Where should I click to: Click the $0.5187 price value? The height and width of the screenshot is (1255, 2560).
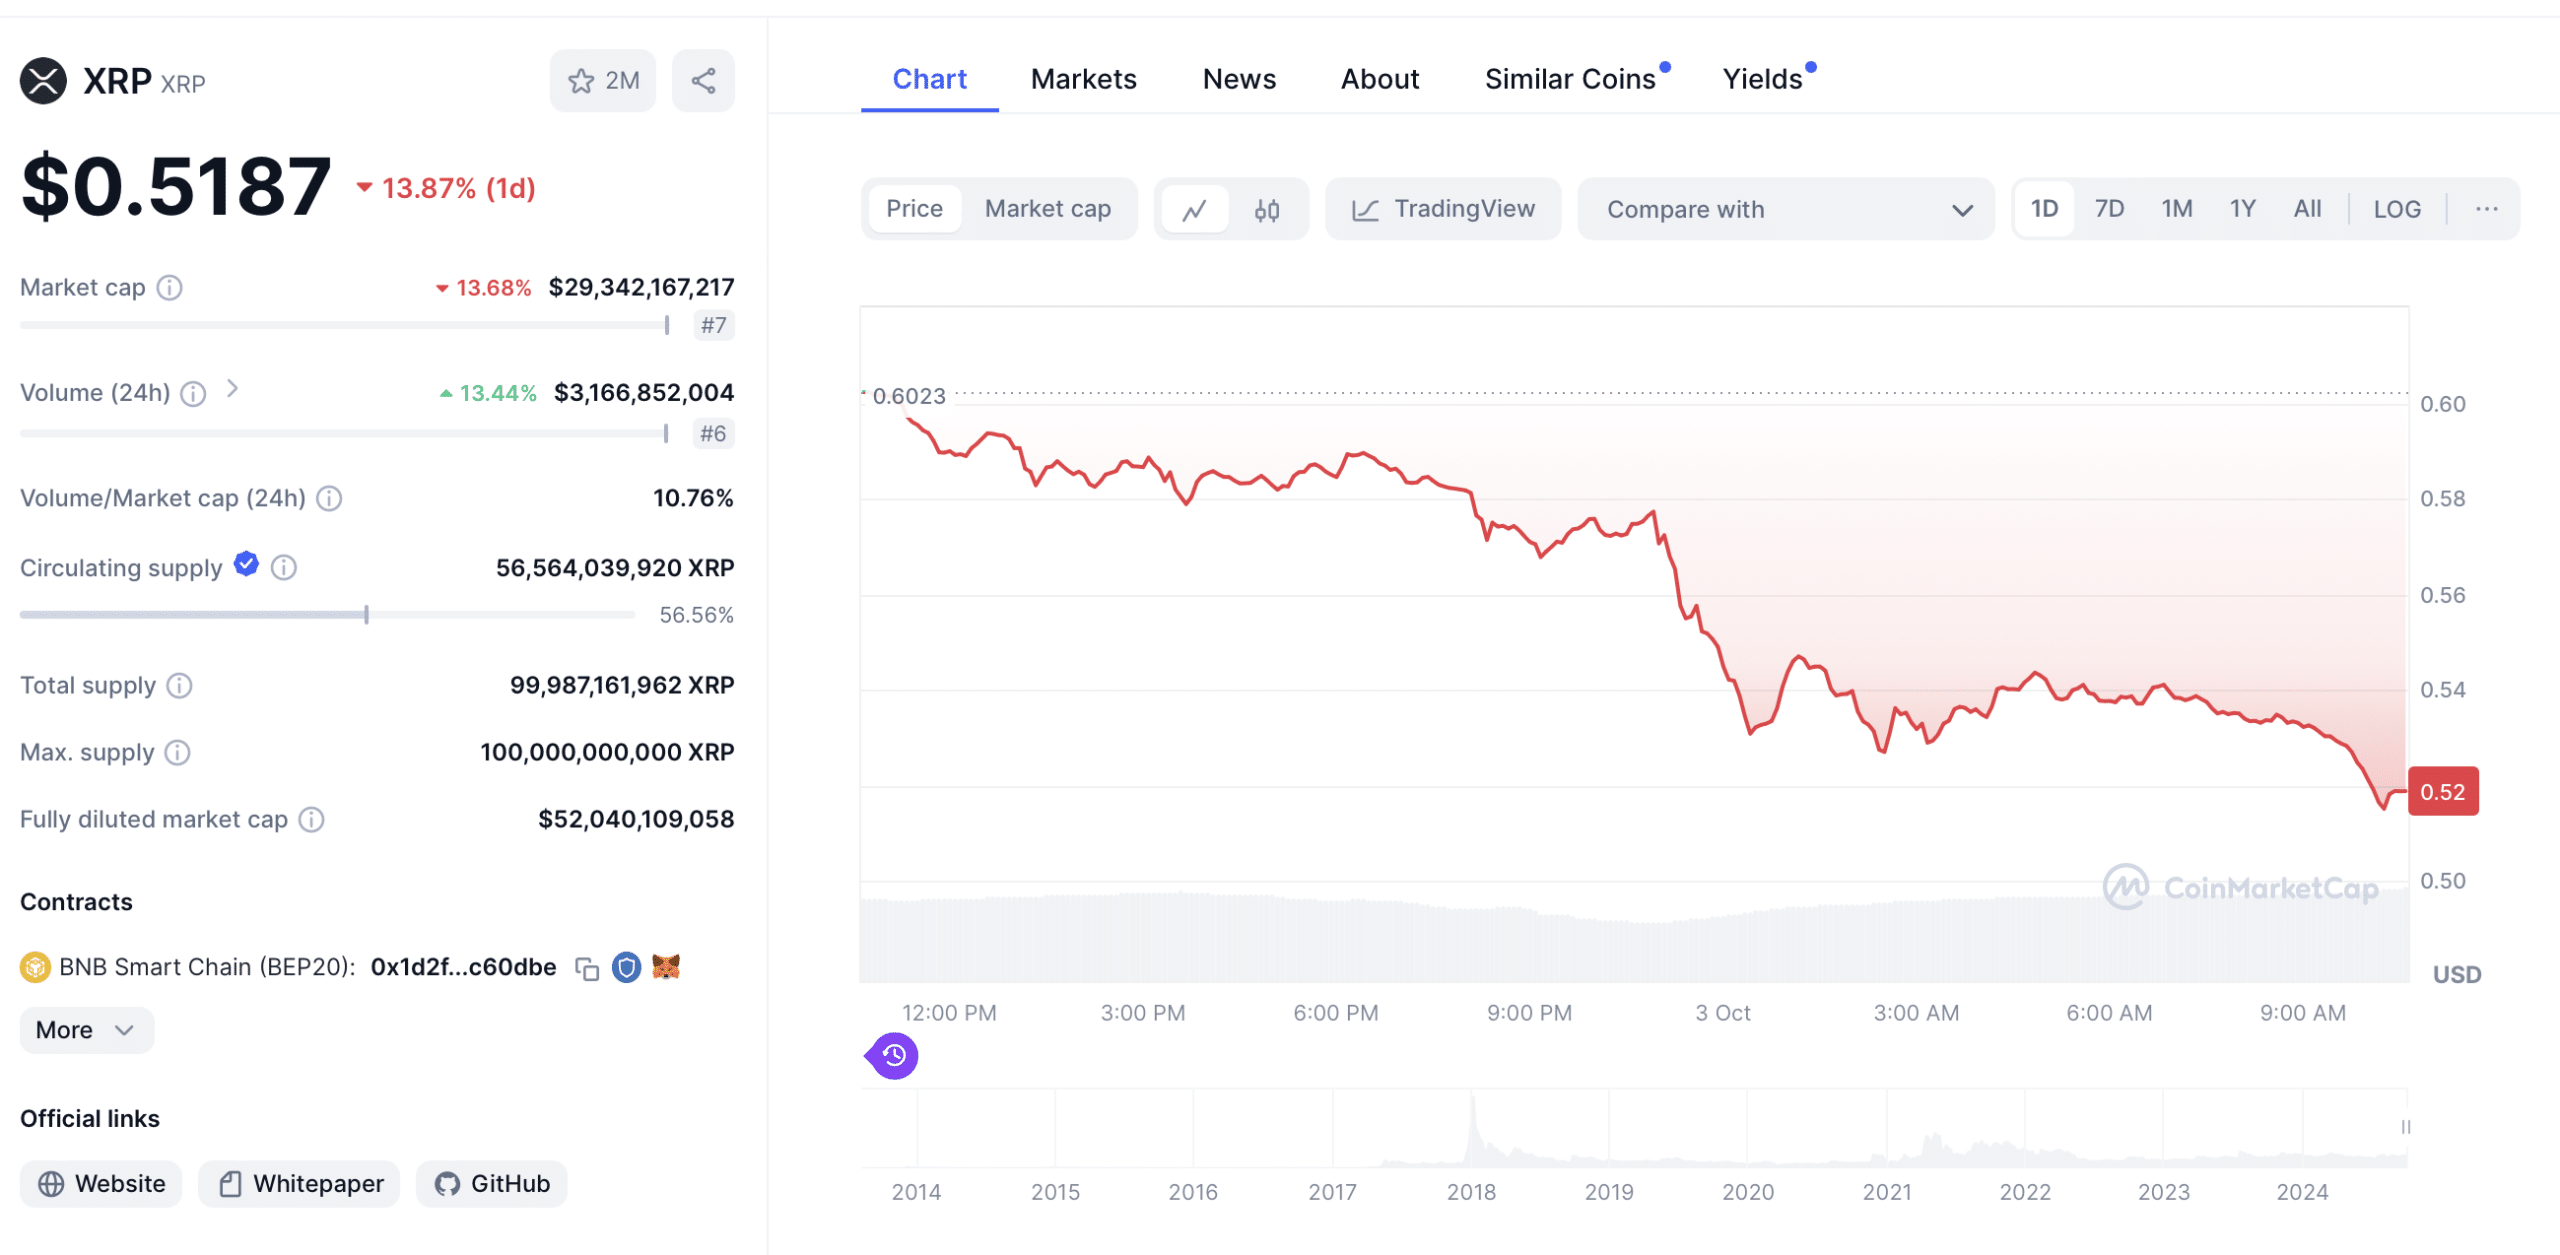(176, 187)
